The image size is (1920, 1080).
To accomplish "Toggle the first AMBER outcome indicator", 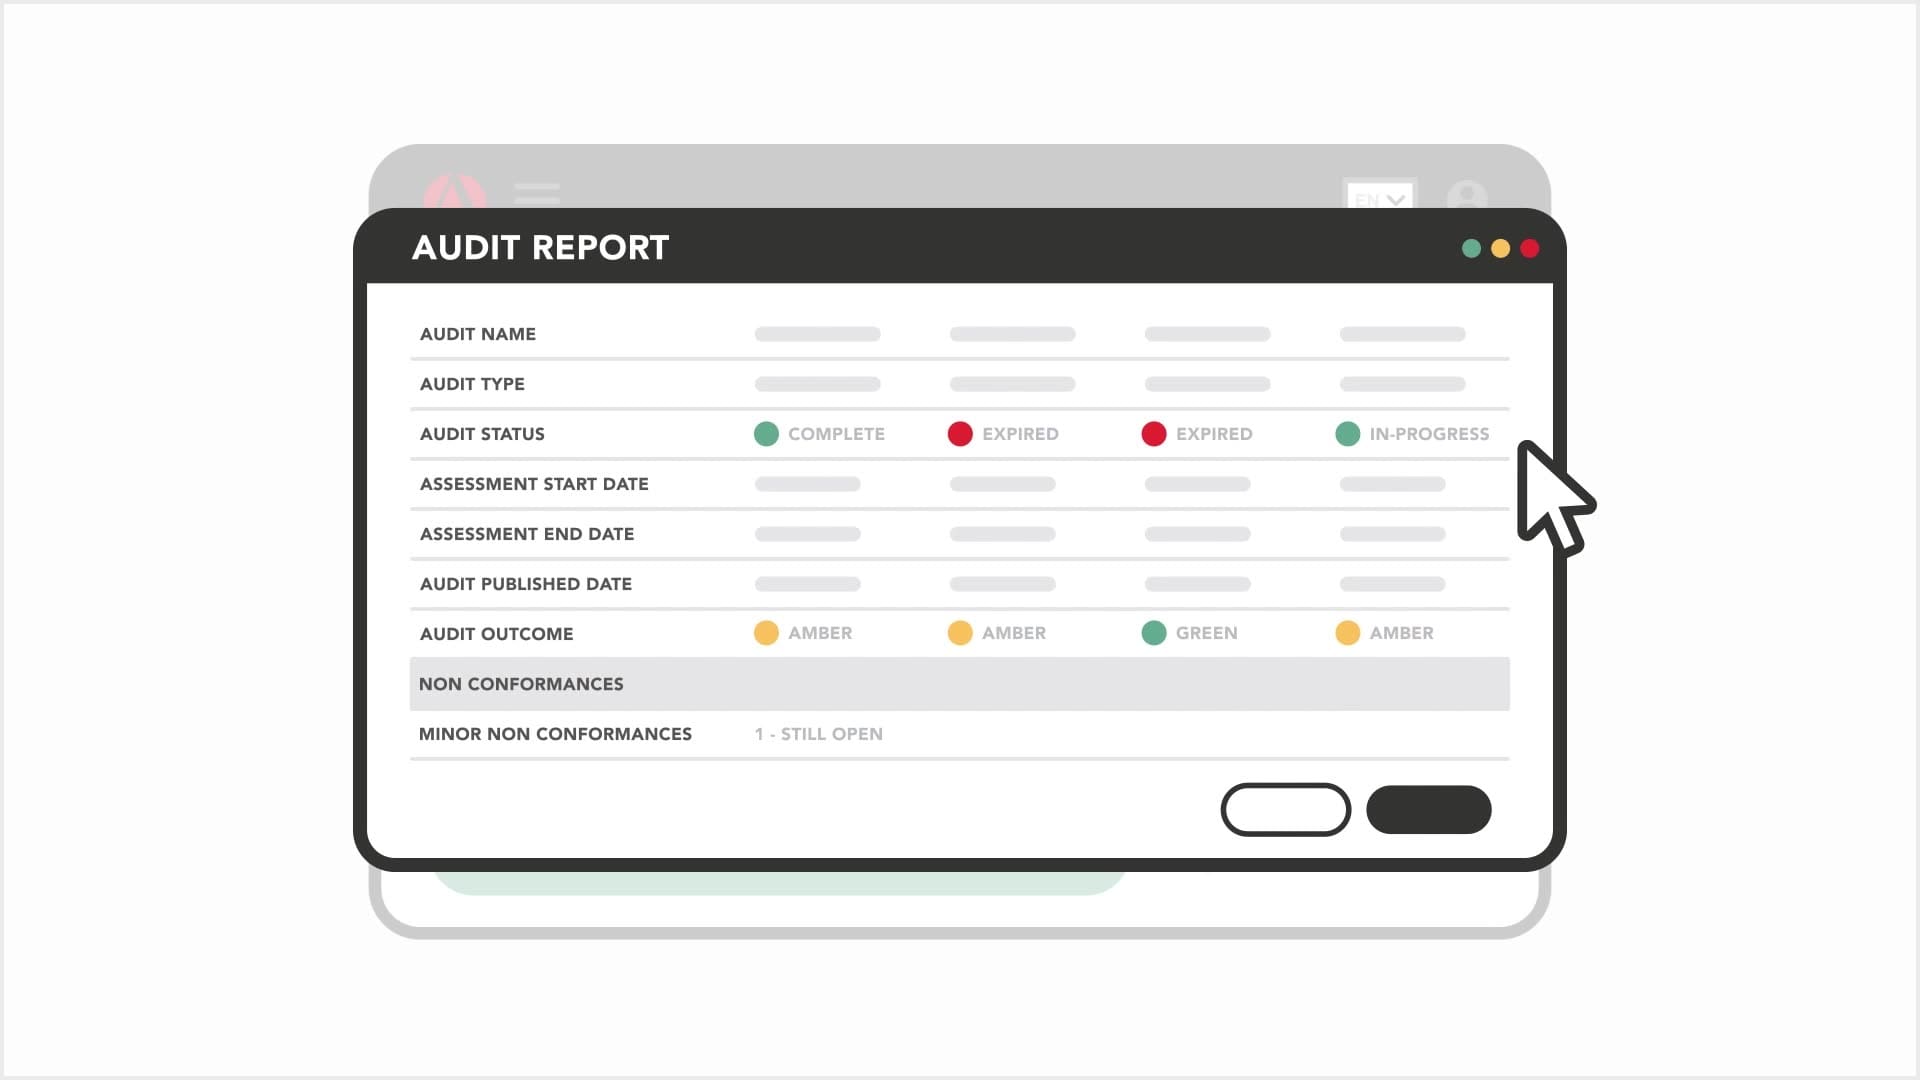I will coord(767,632).
